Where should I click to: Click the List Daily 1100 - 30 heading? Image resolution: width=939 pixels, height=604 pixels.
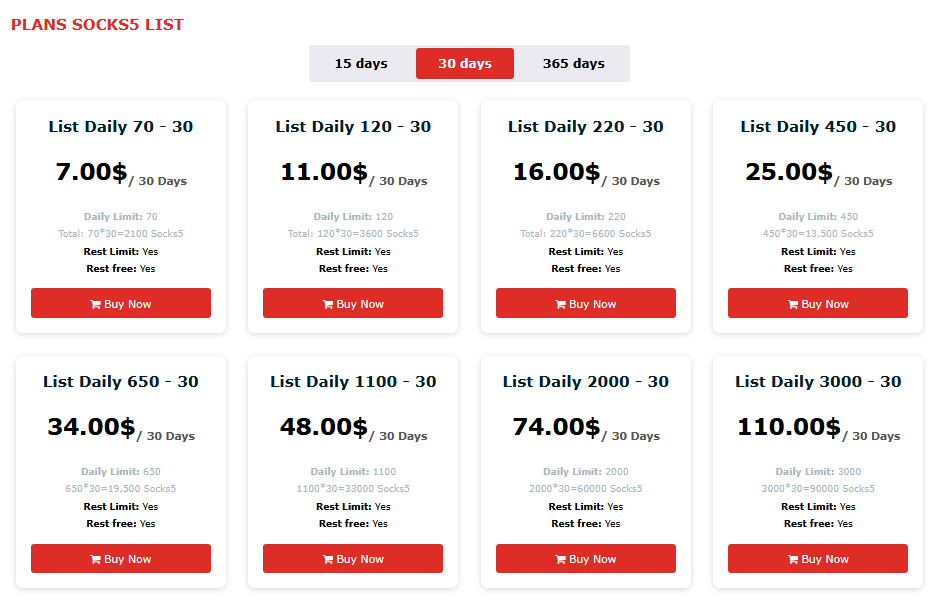353,382
